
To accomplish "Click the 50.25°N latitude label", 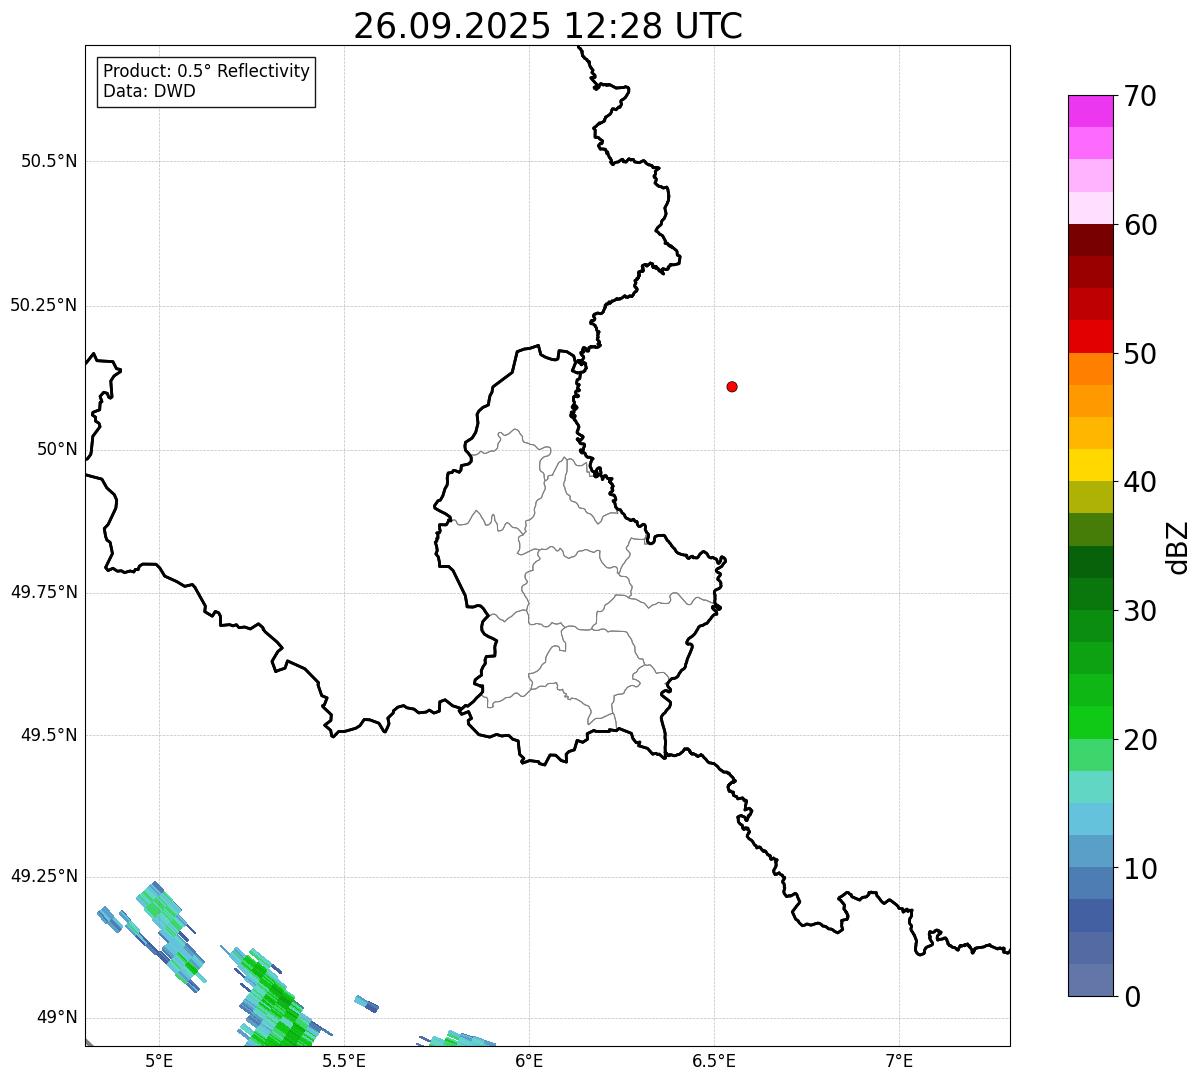I will pyautogui.click(x=44, y=306).
